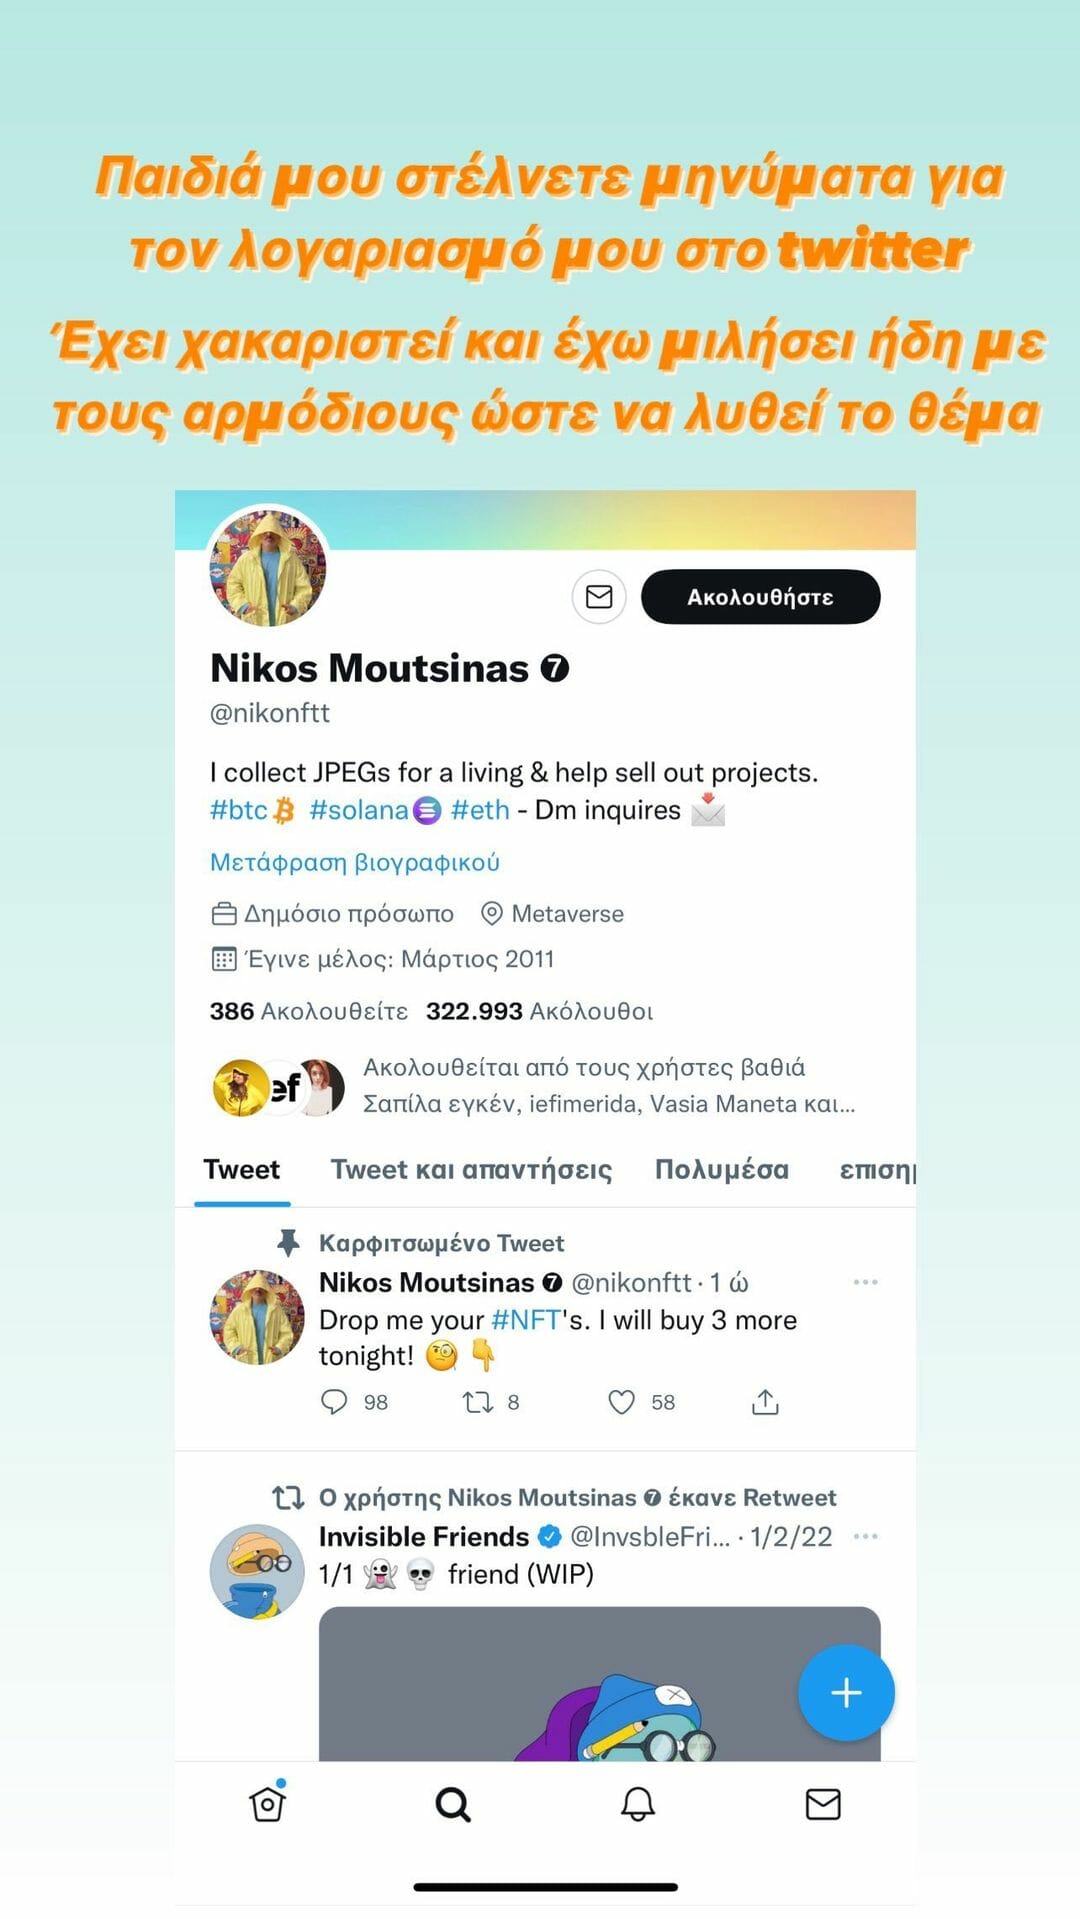Open the #btc hashtag
Viewport: 1080px width, 1919px height.
pyautogui.click(x=240, y=810)
